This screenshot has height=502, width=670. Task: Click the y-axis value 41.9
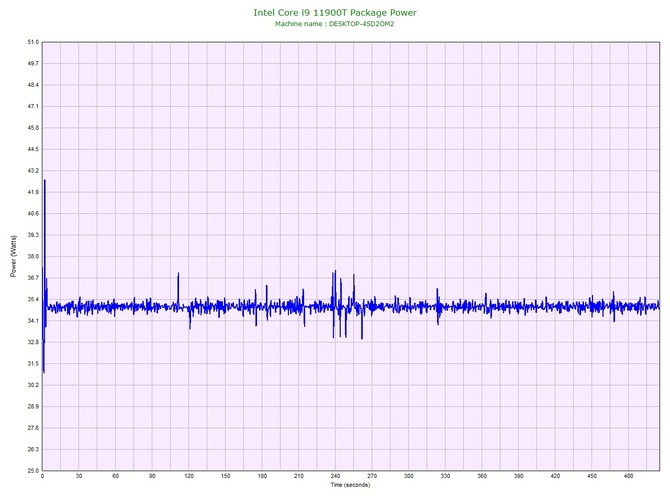(33, 192)
